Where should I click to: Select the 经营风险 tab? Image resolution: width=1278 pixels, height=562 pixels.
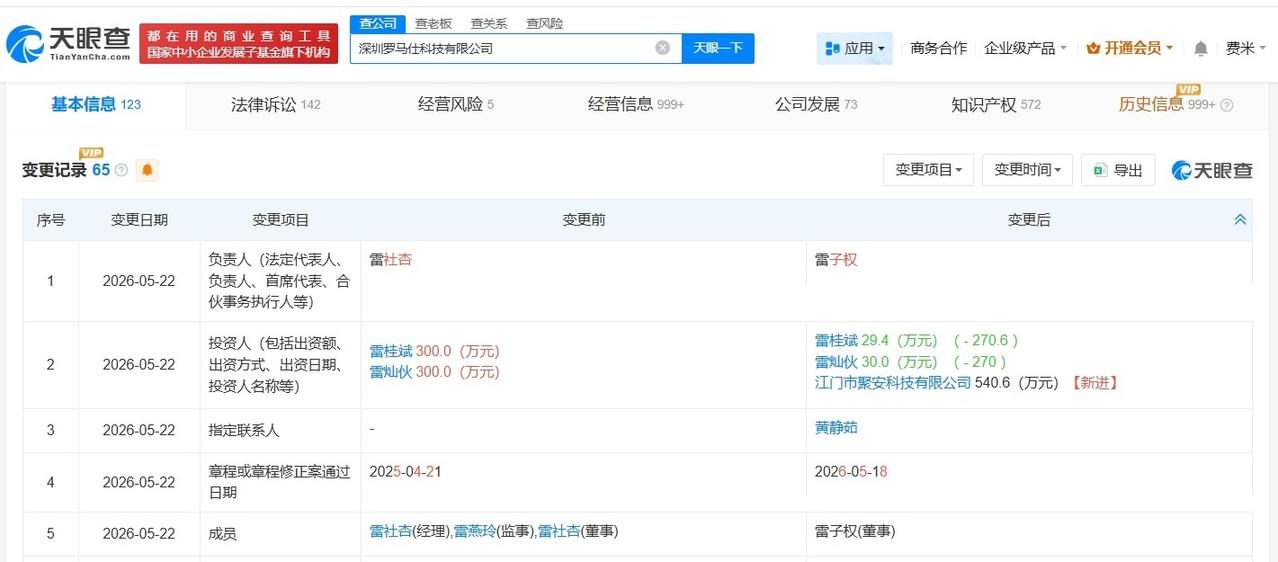click(x=455, y=104)
